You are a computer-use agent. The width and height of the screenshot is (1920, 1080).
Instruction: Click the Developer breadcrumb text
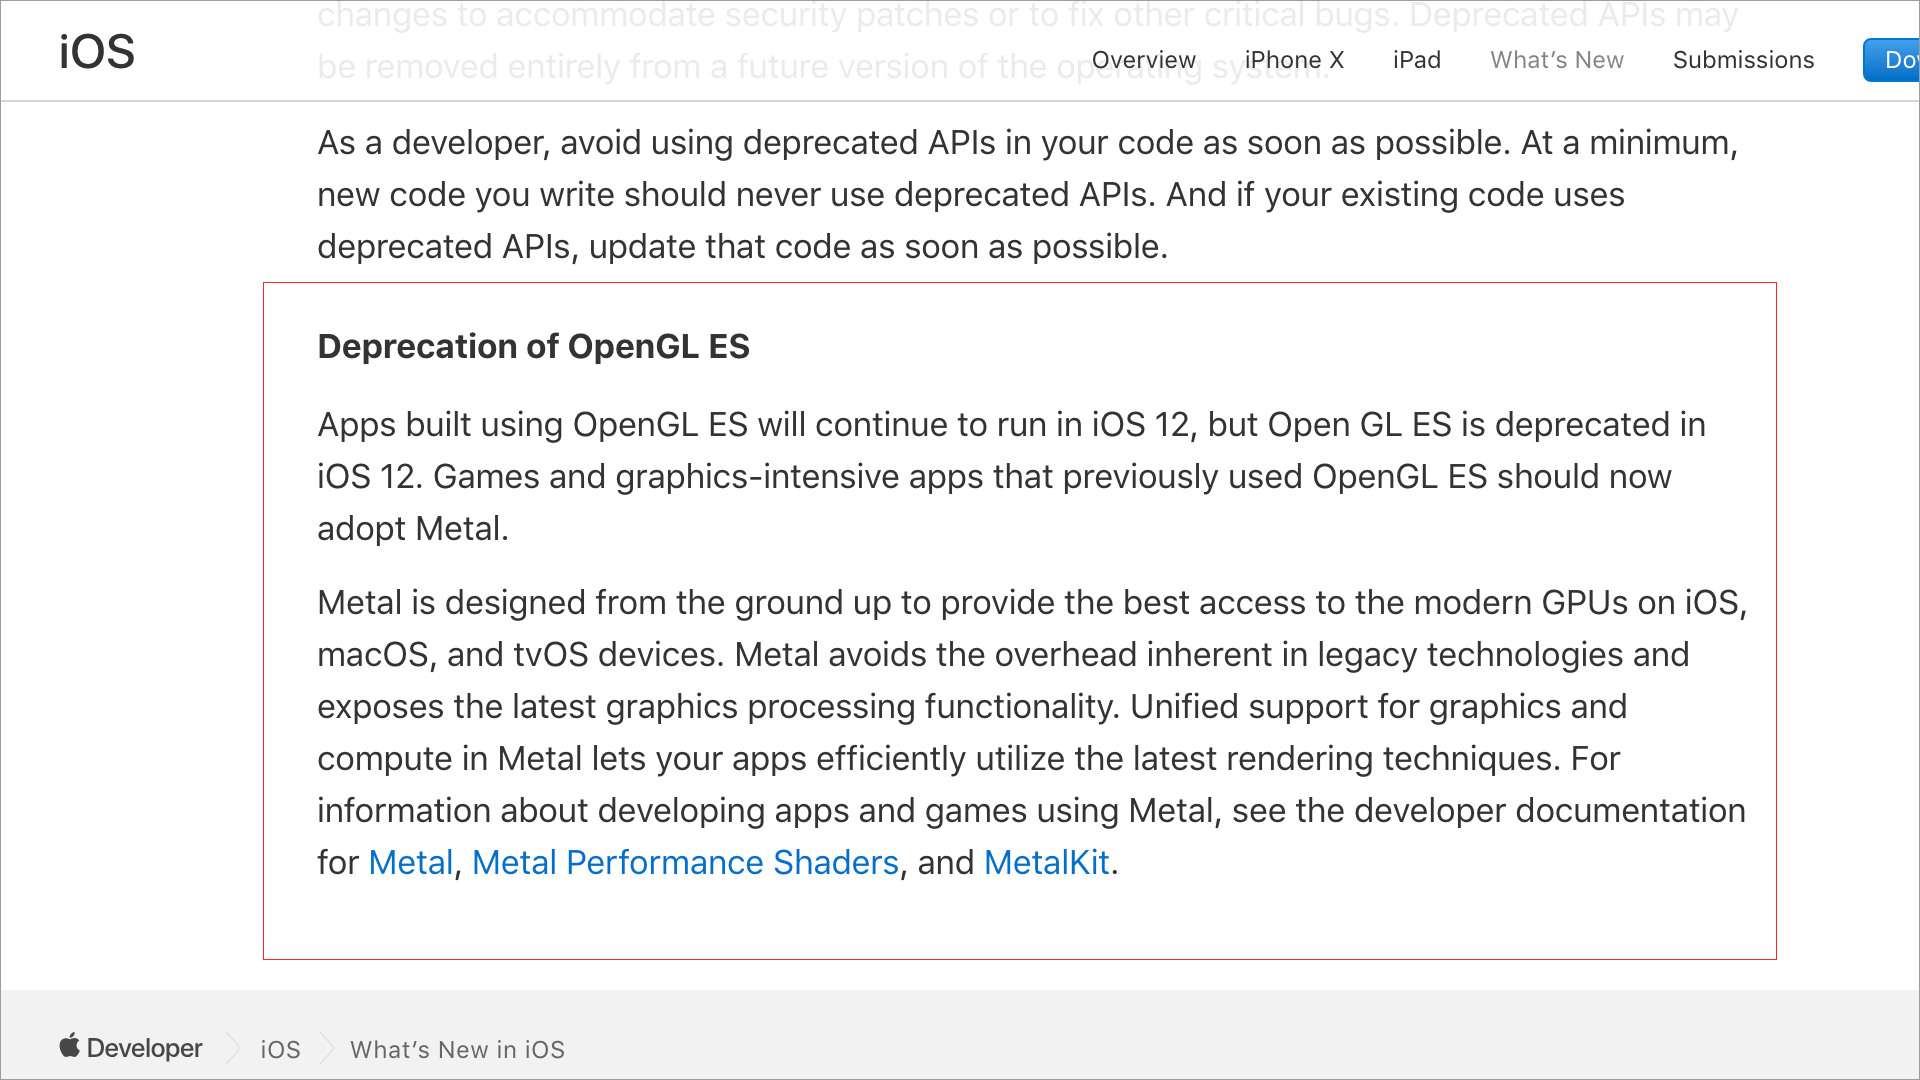[x=144, y=1048]
